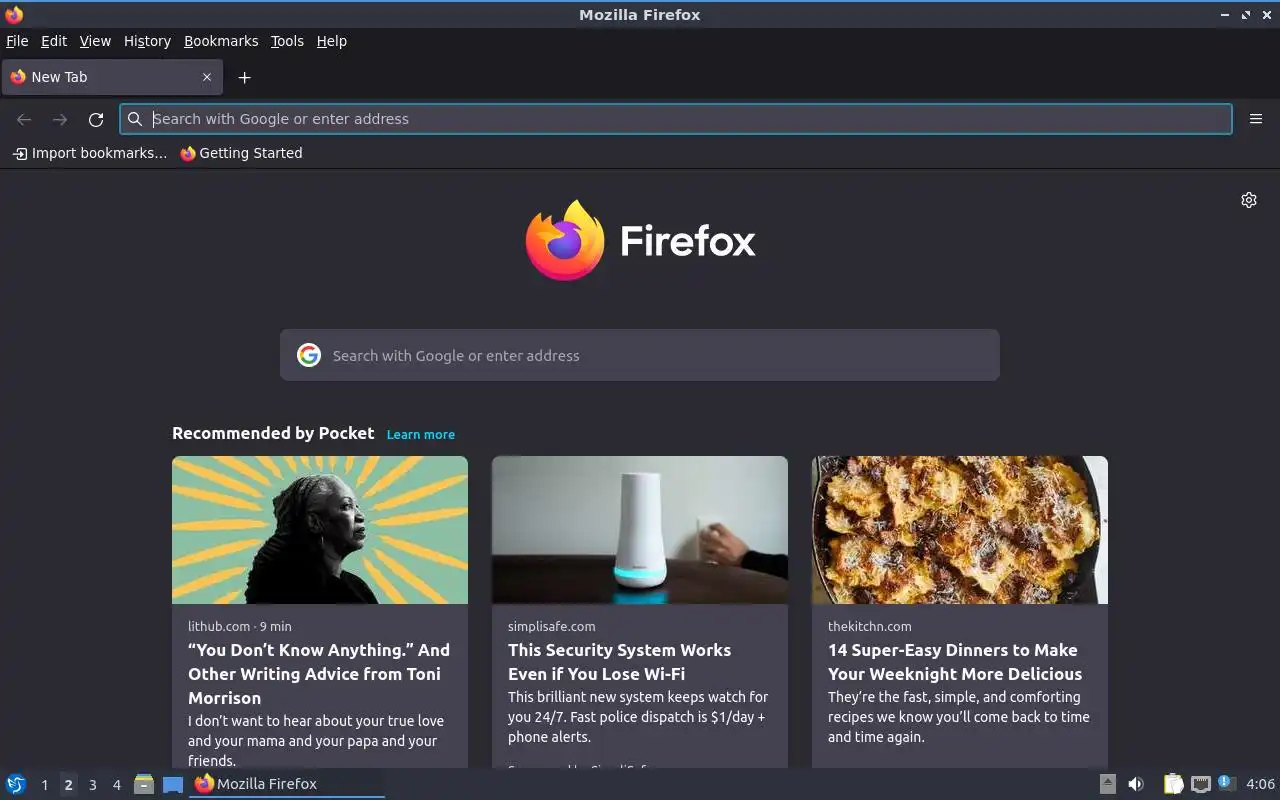Click lithub.com source label
Image resolution: width=1280 pixels, height=800 pixels.
[x=219, y=626]
